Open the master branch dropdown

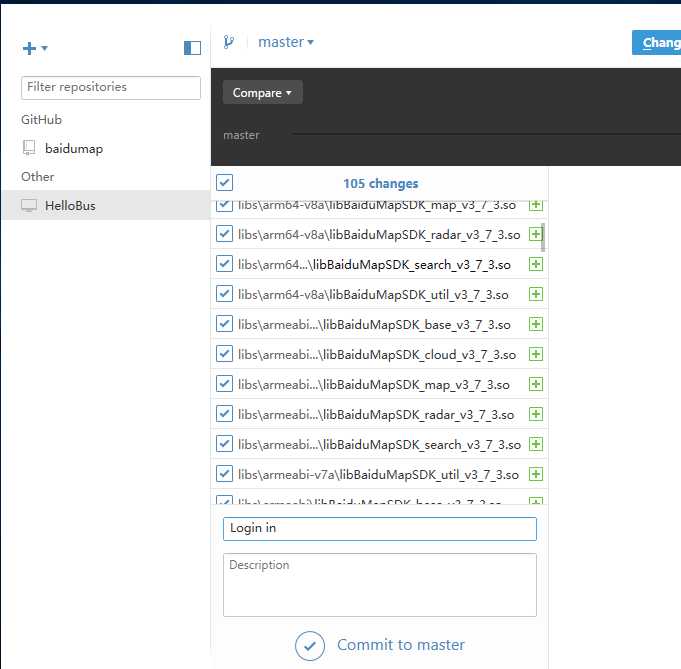pos(285,42)
